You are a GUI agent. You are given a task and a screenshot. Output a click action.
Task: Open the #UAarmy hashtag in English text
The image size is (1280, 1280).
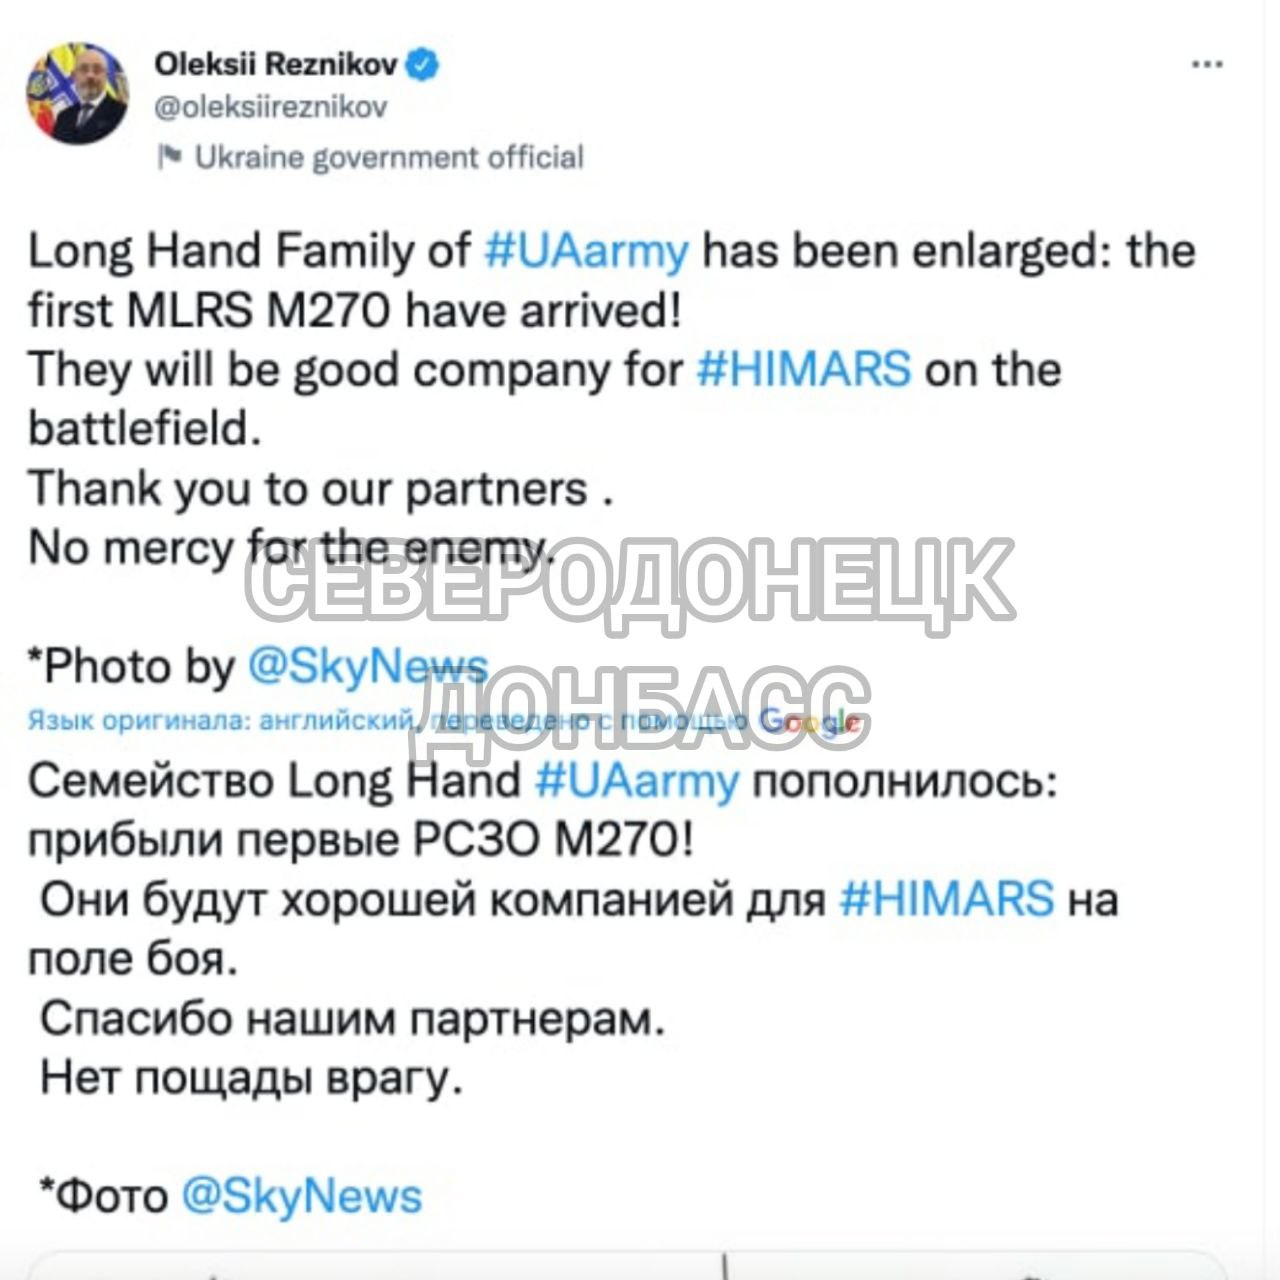tap(587, 251)
